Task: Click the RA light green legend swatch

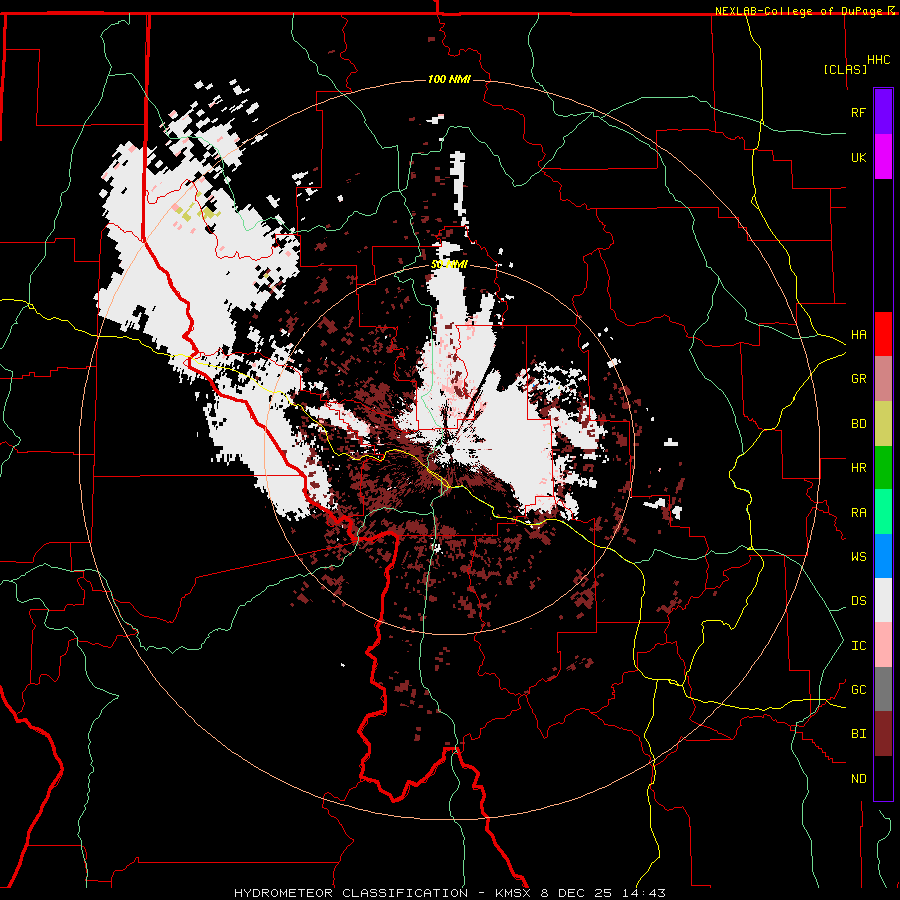Action: 883,512
